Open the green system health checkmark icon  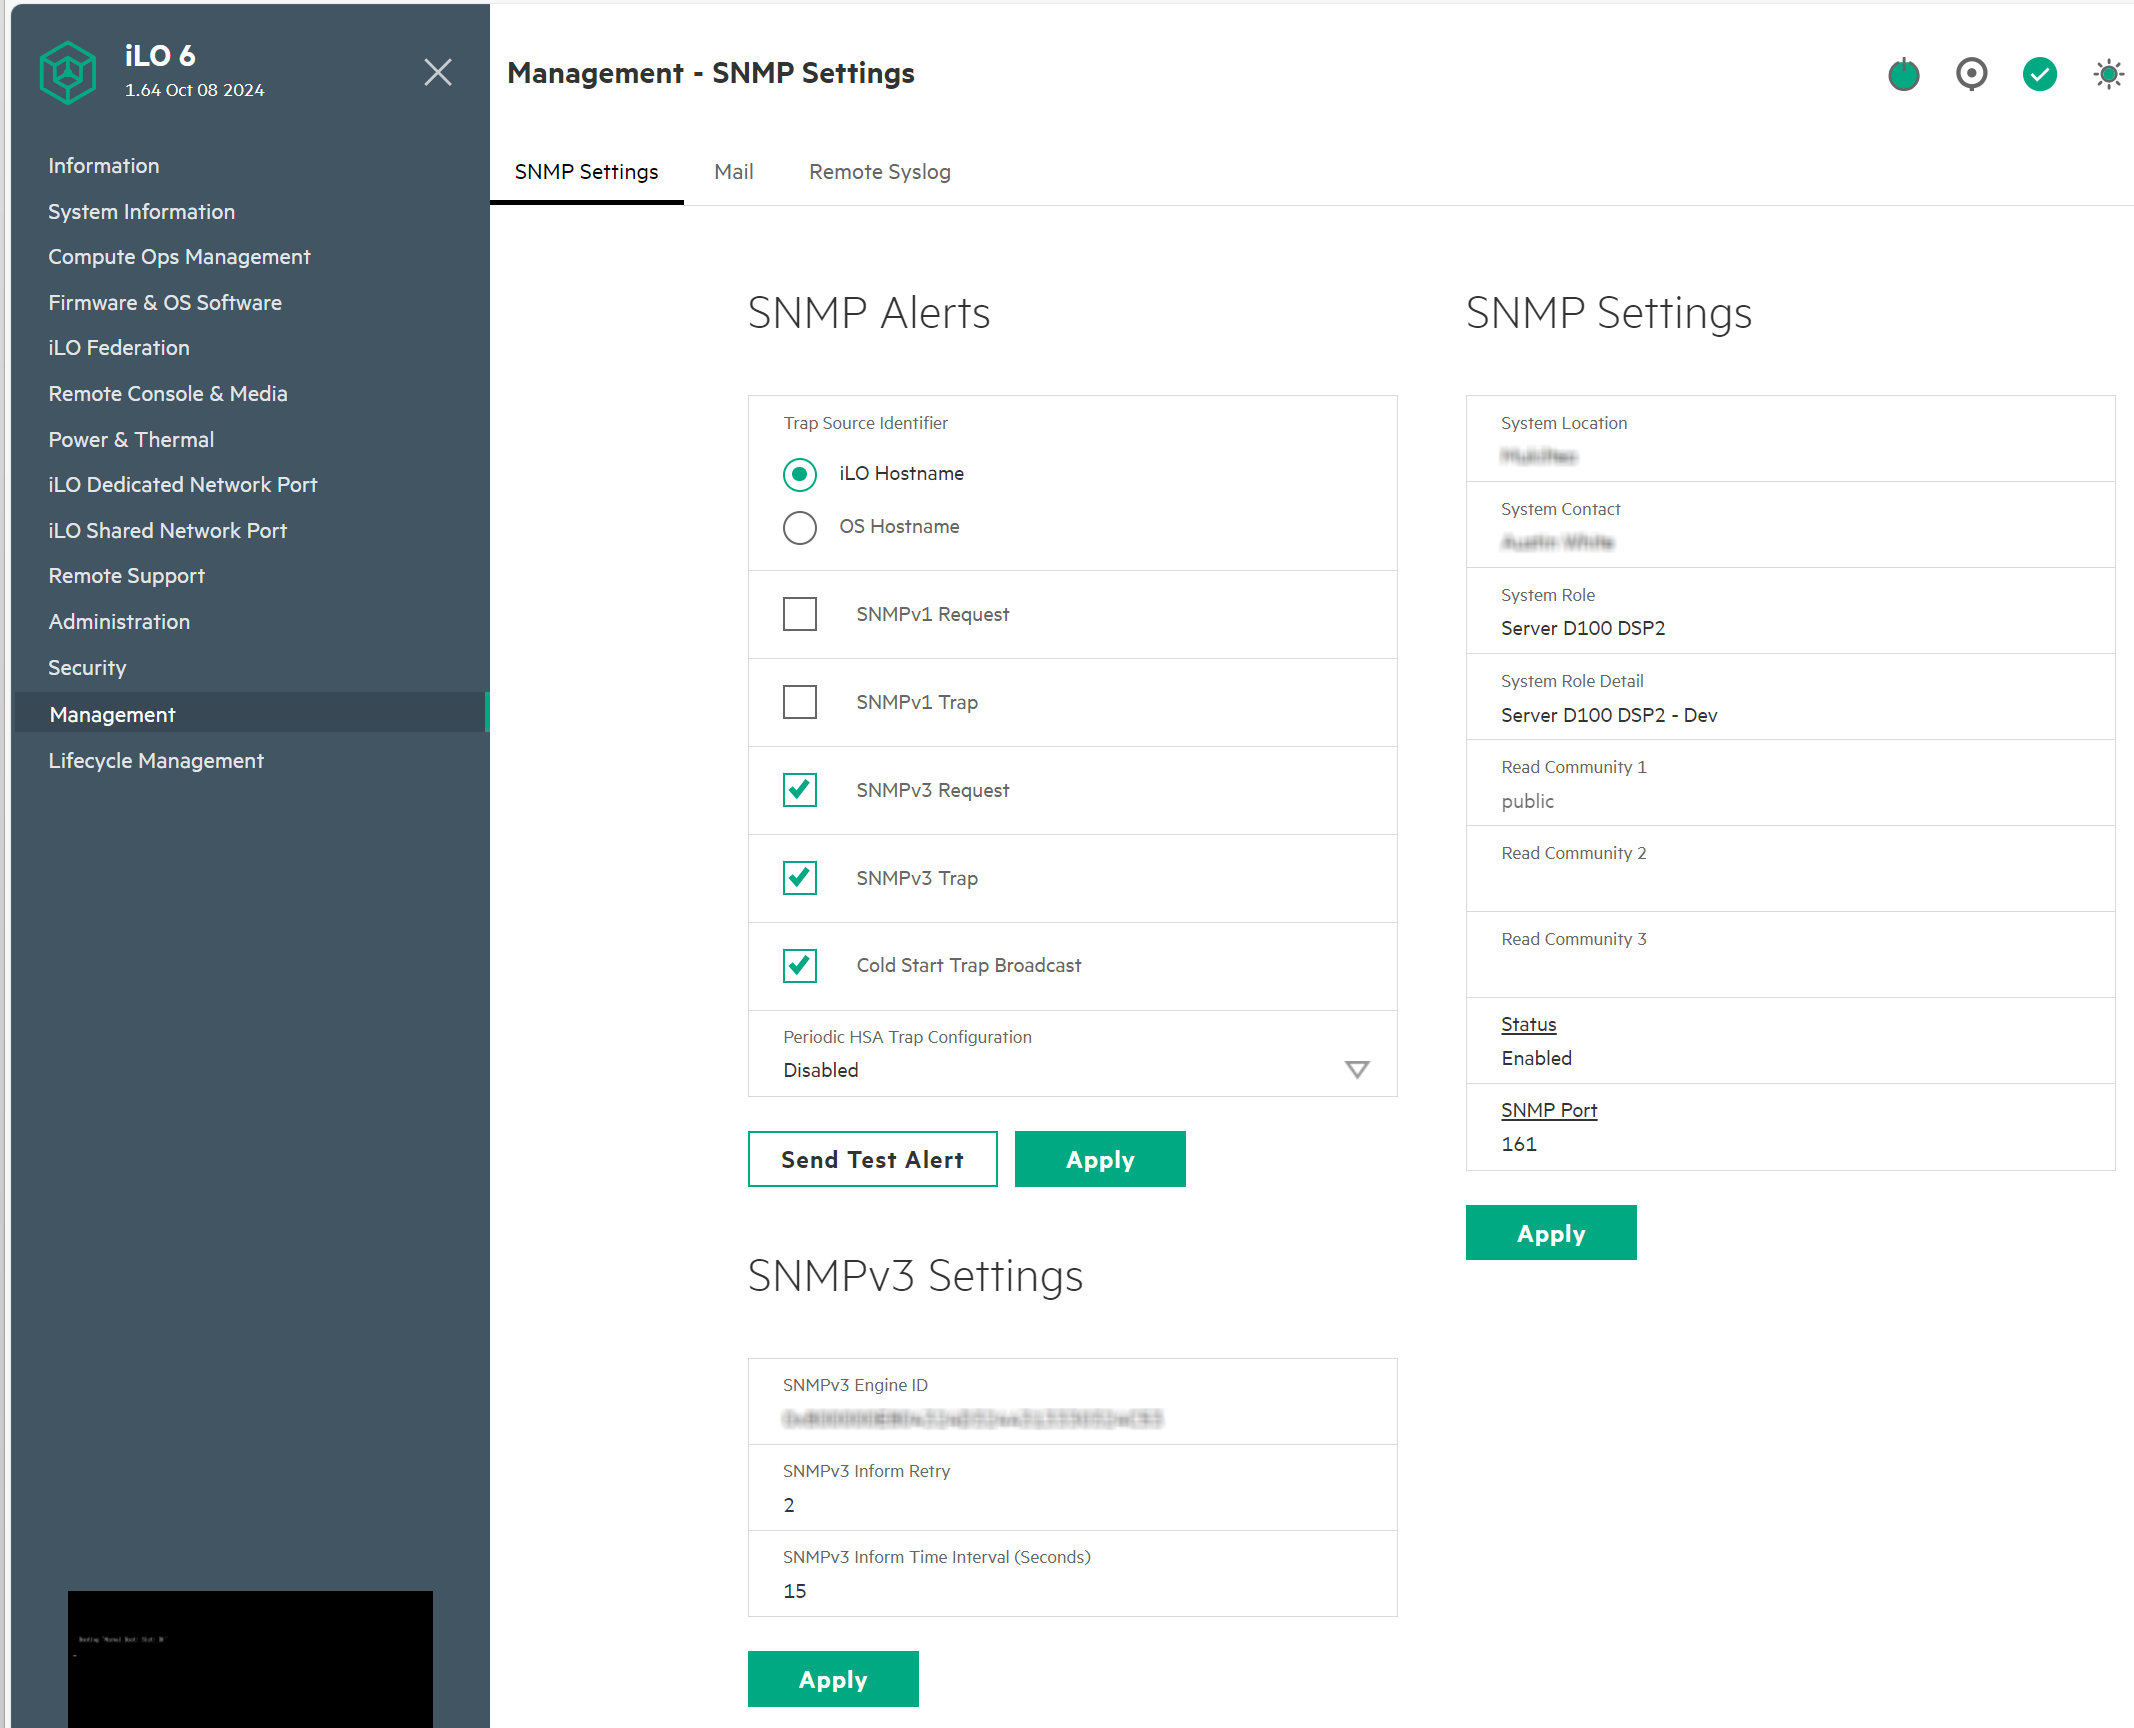[2040, 74]
